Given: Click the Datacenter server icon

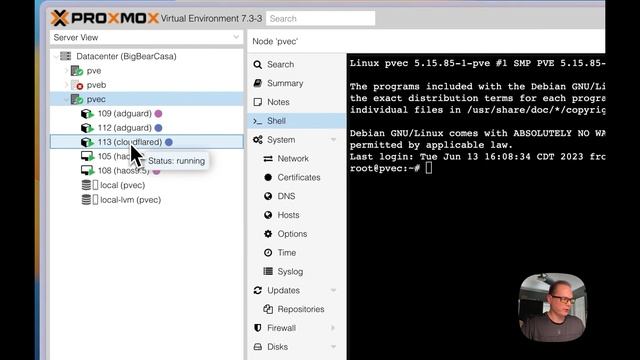Looking at the screenshot, I should tap(66, 56).
